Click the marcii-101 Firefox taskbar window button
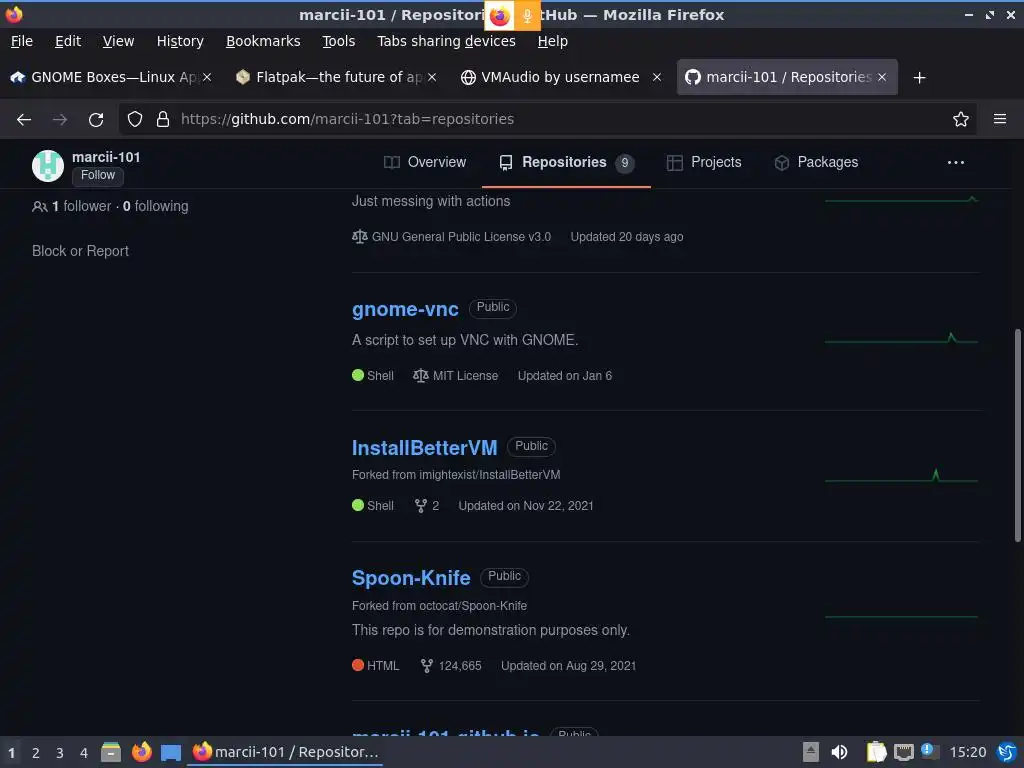The image size is (1024, 768). (x=286, y=752)
